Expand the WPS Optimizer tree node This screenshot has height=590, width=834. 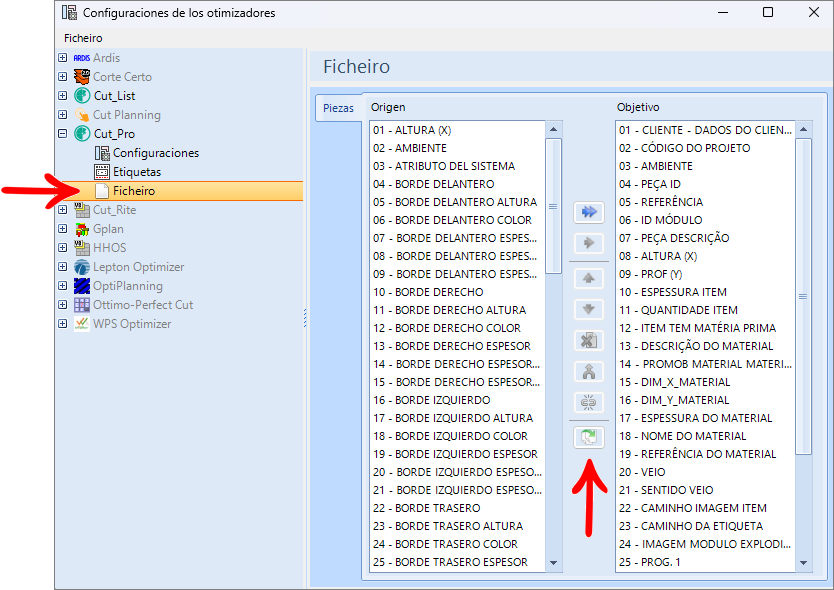(x=63, y=323)
